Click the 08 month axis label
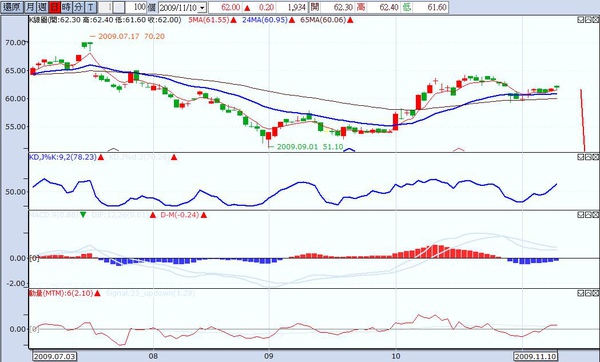 tap(153, 357)
